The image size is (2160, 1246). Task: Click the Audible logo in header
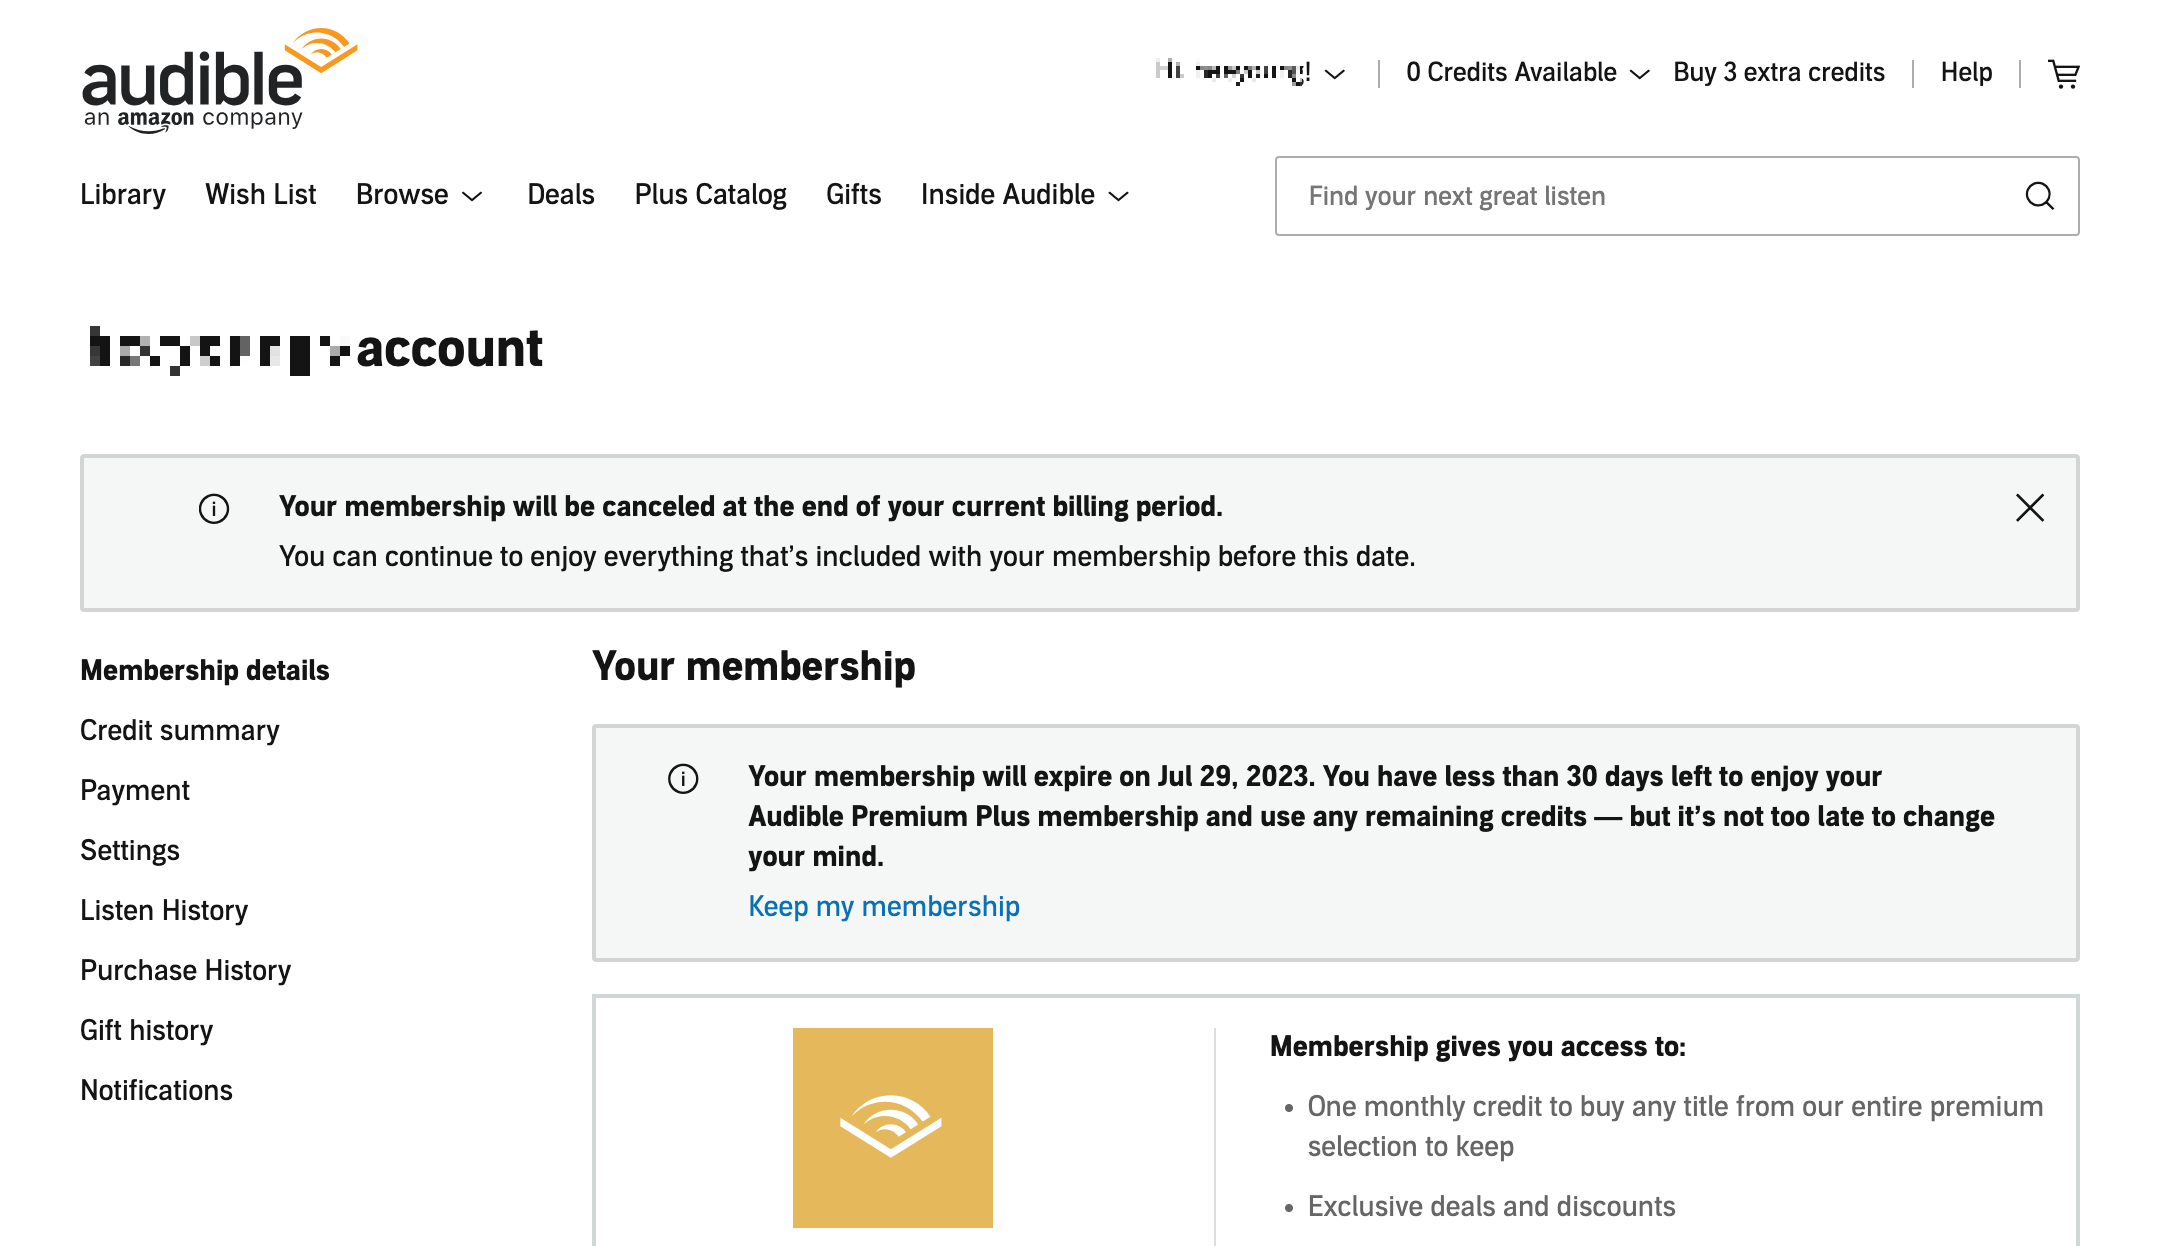(219, 80)
